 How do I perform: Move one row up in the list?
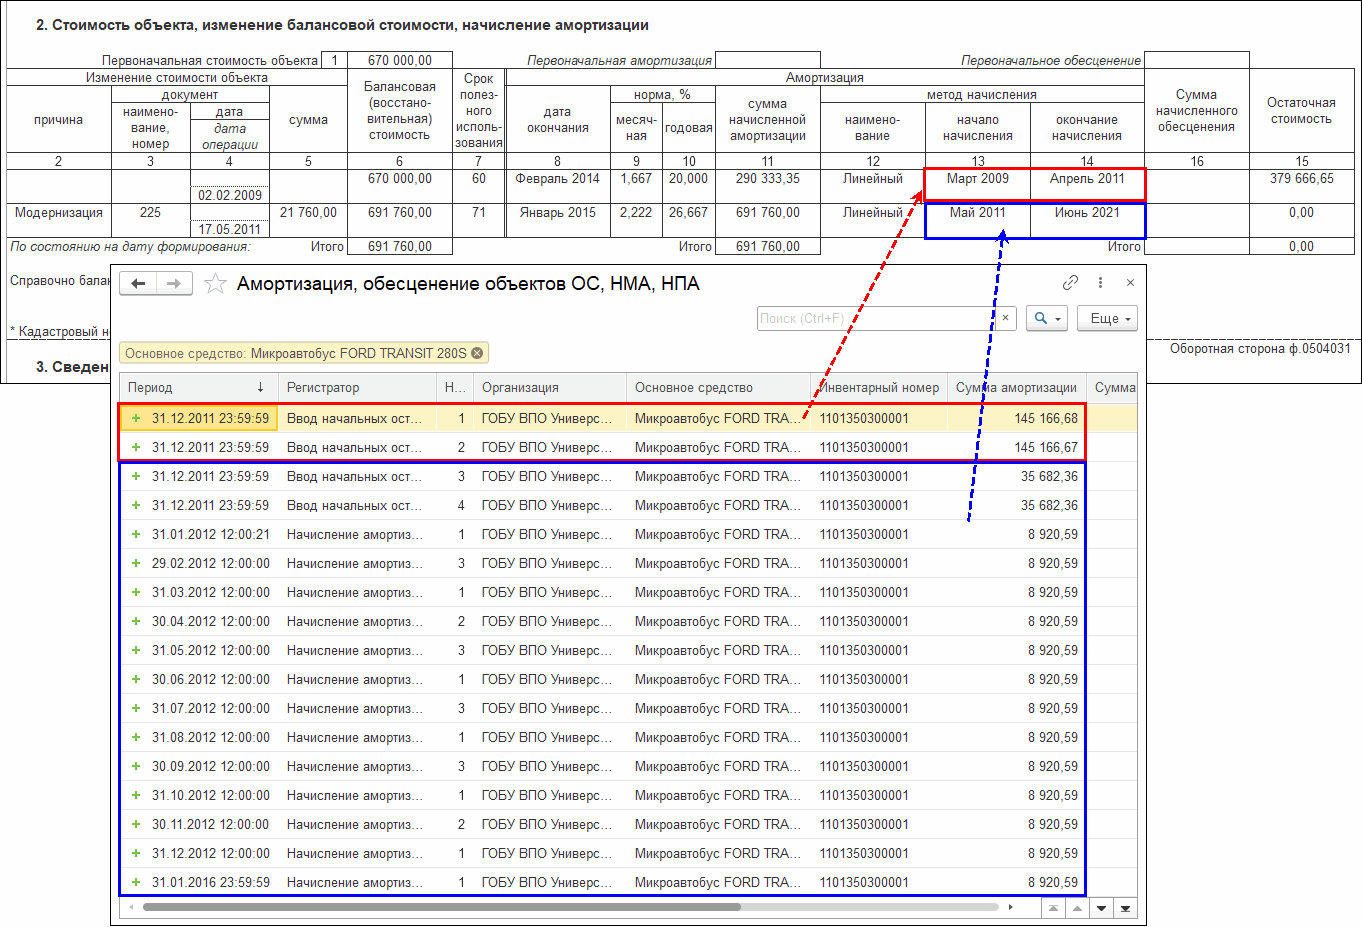pos(1077,908)
